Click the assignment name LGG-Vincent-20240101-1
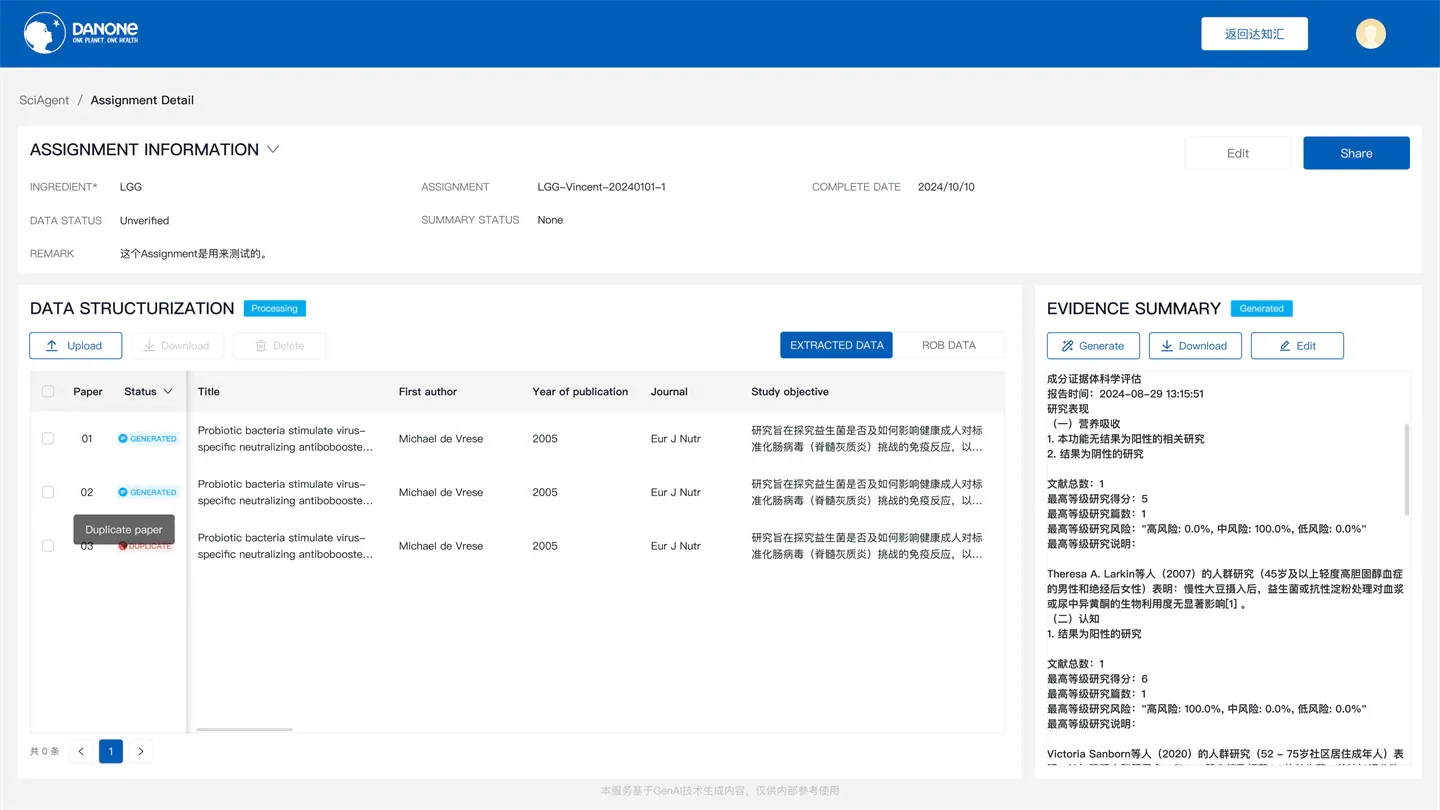Image resolution: width=1440 pixels, height=810 pixels. click(601, 187)
